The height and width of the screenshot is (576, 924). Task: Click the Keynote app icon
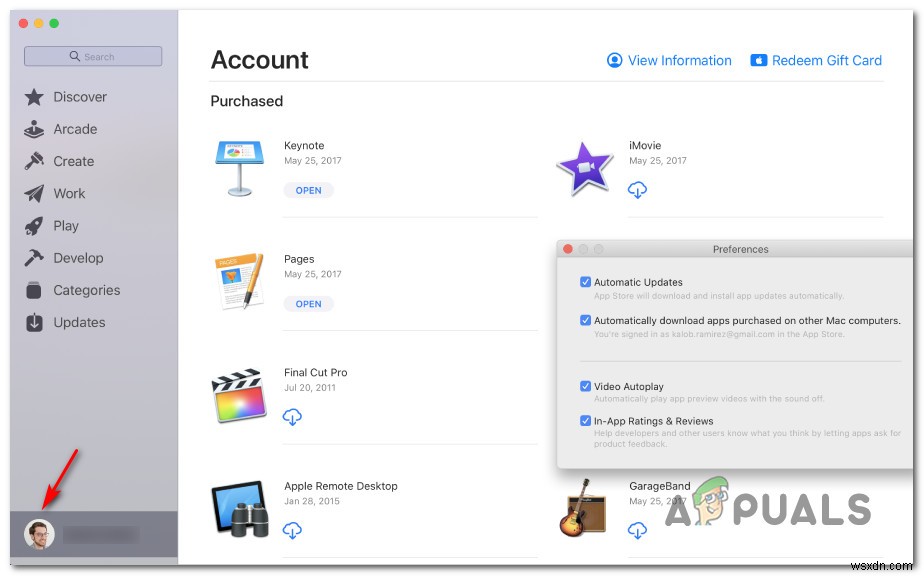[x=239, y=169]
